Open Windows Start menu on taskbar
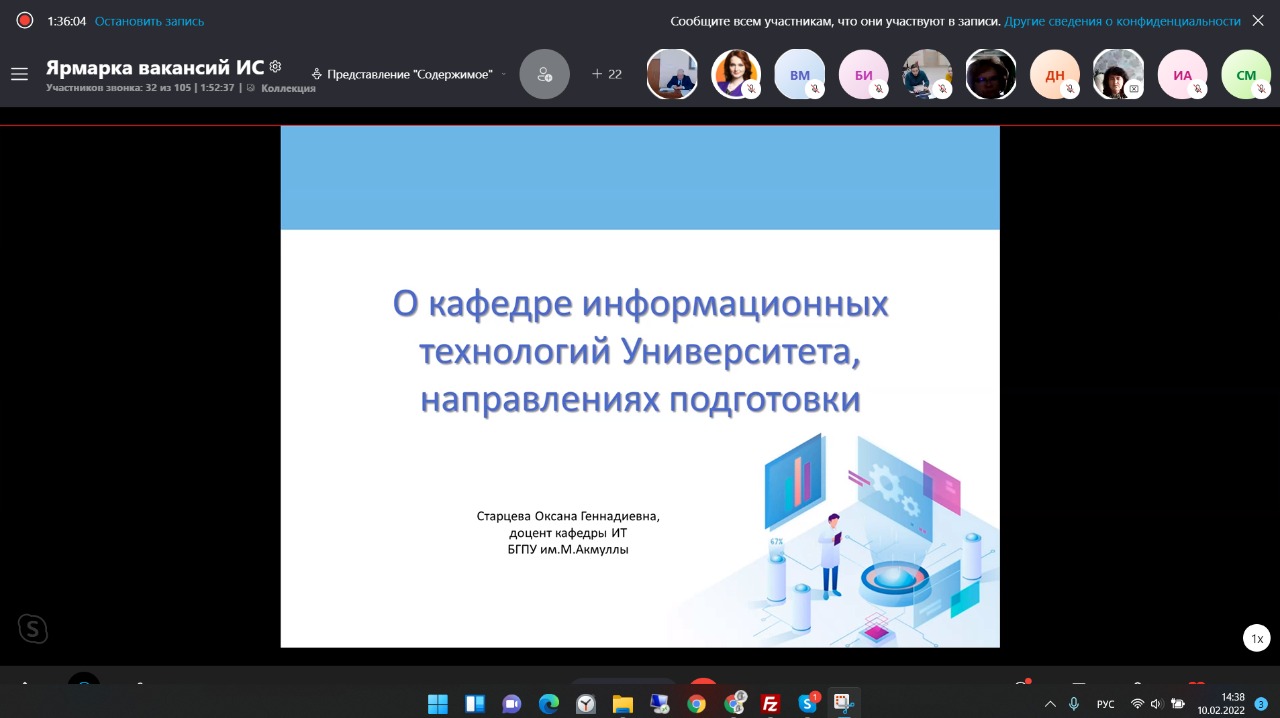This screenshot has height=718, width=1280. click(x=438, y=704)
